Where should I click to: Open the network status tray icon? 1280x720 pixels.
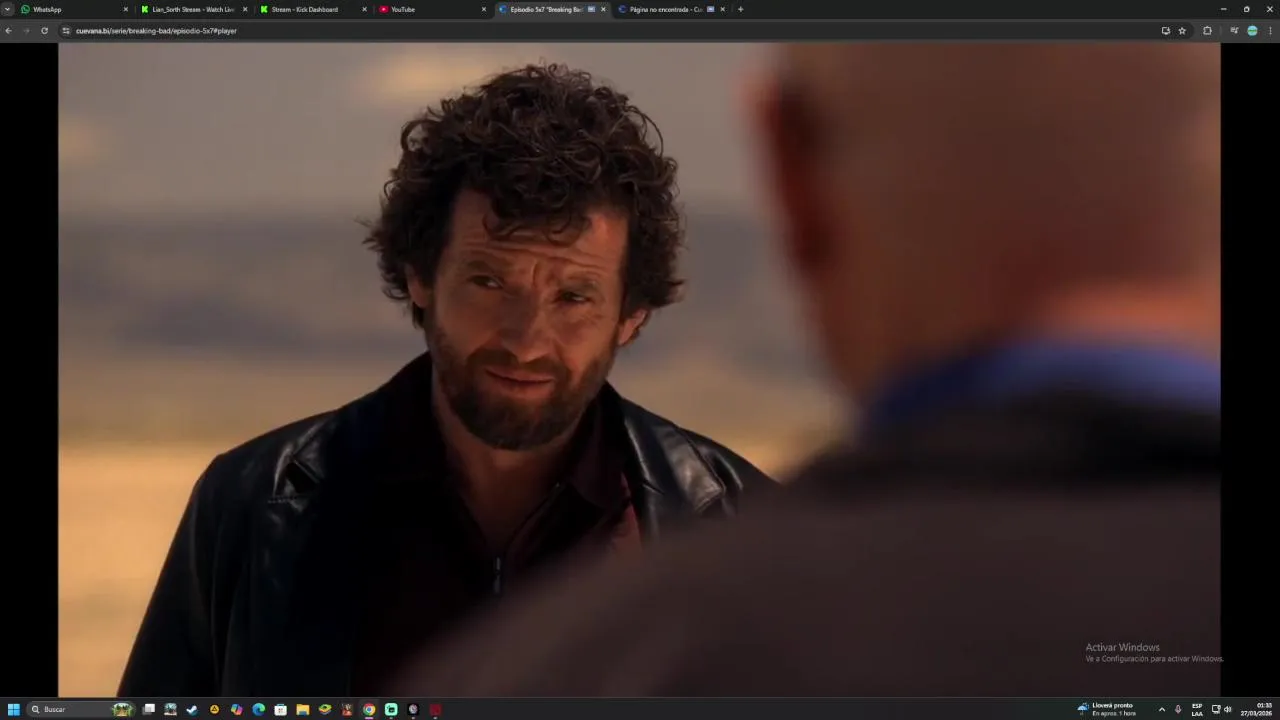point(1216,709)
